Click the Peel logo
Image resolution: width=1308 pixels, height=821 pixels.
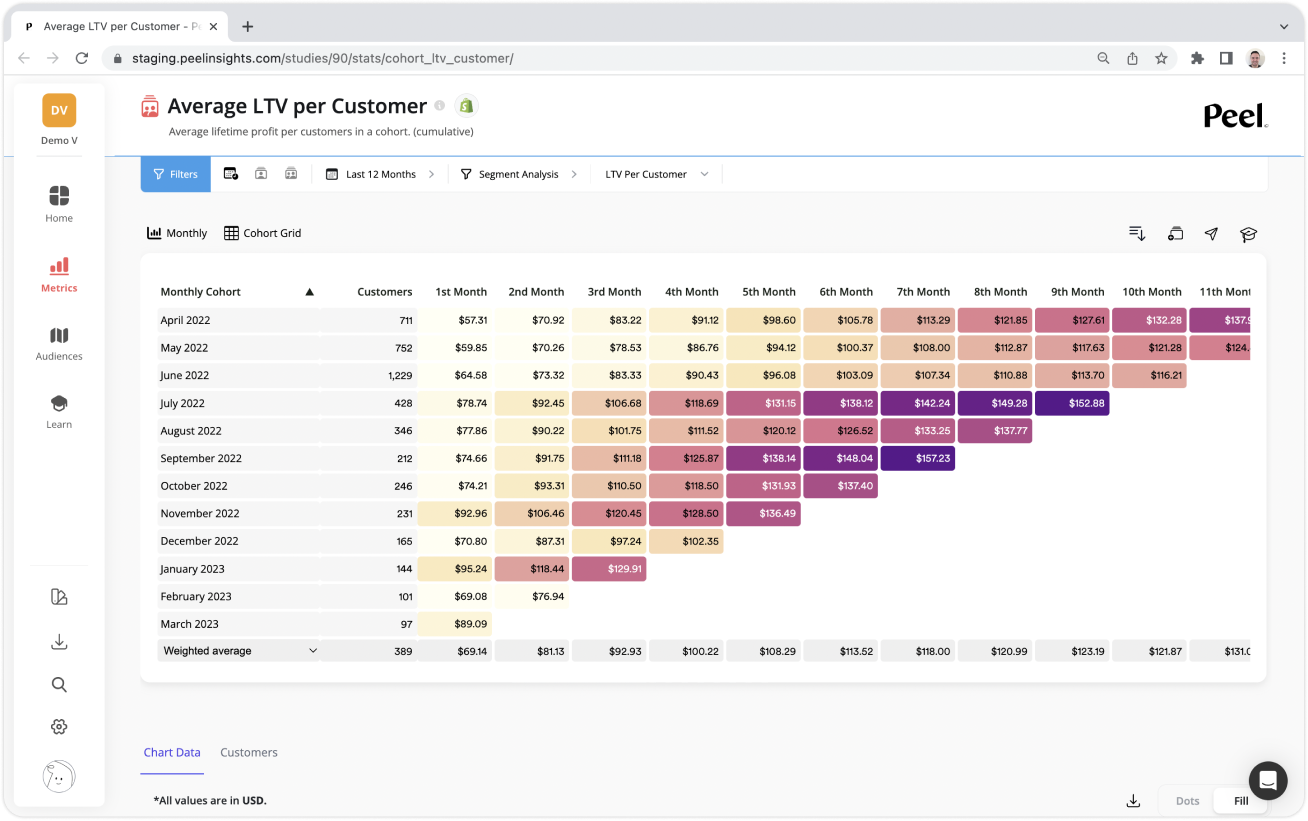click(x=1236, y=116)
